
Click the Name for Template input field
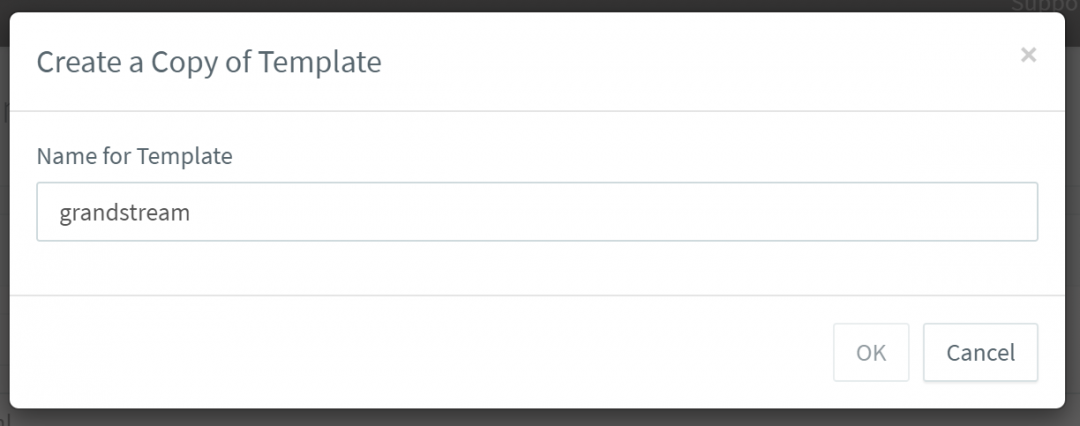[x=536, y=212]
